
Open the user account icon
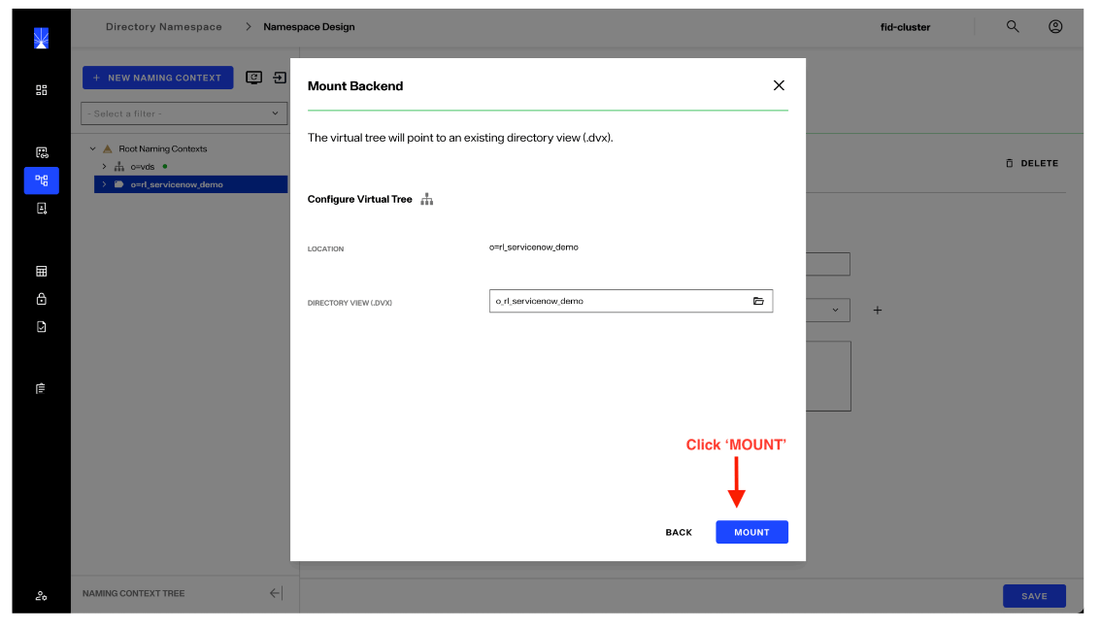click(1055, 27)
